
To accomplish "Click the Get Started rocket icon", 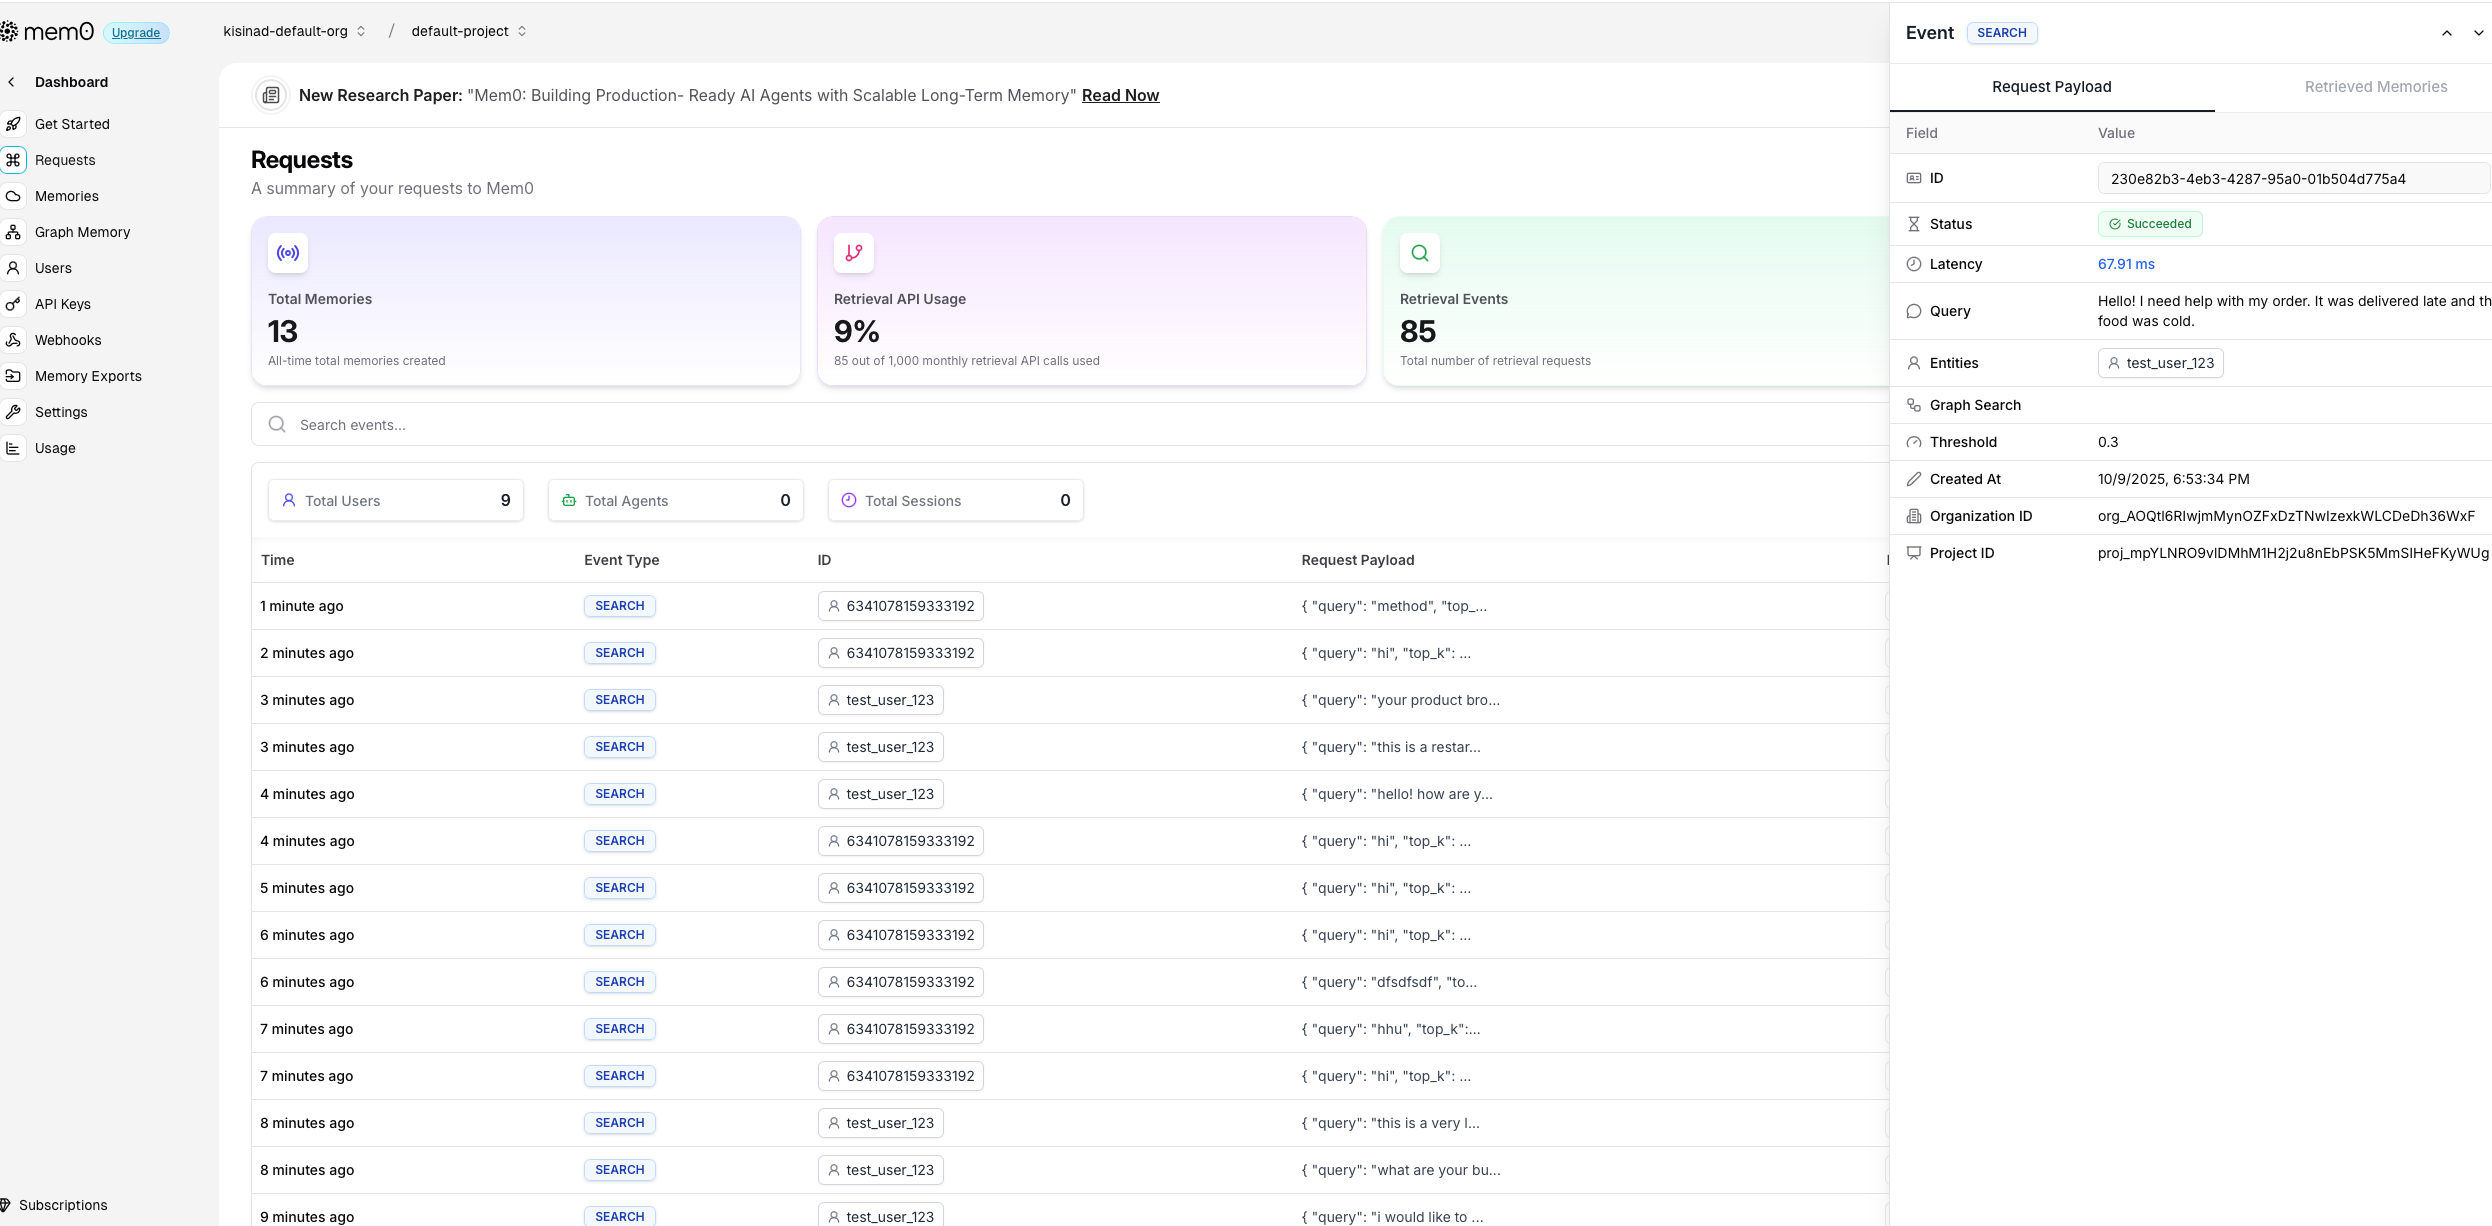I will pyautogui.click(x=13, y=124).
